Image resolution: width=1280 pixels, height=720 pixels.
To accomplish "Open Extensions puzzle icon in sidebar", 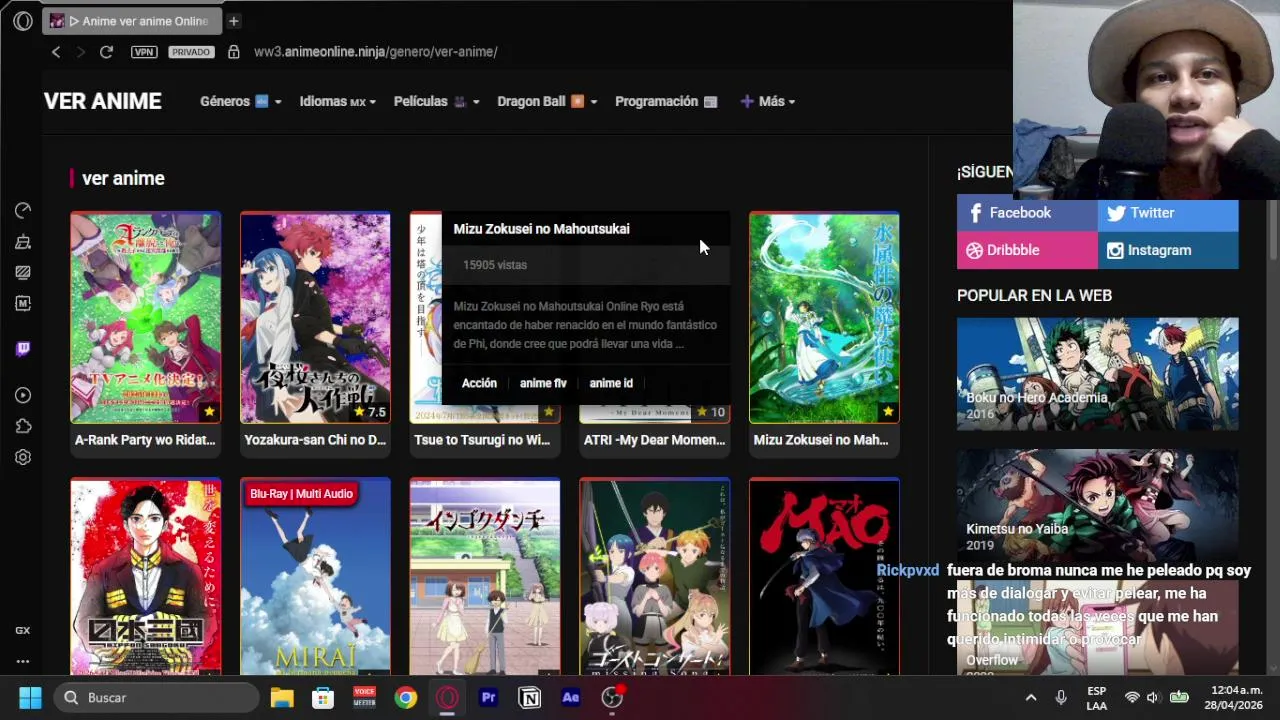I will click(23, 426).
